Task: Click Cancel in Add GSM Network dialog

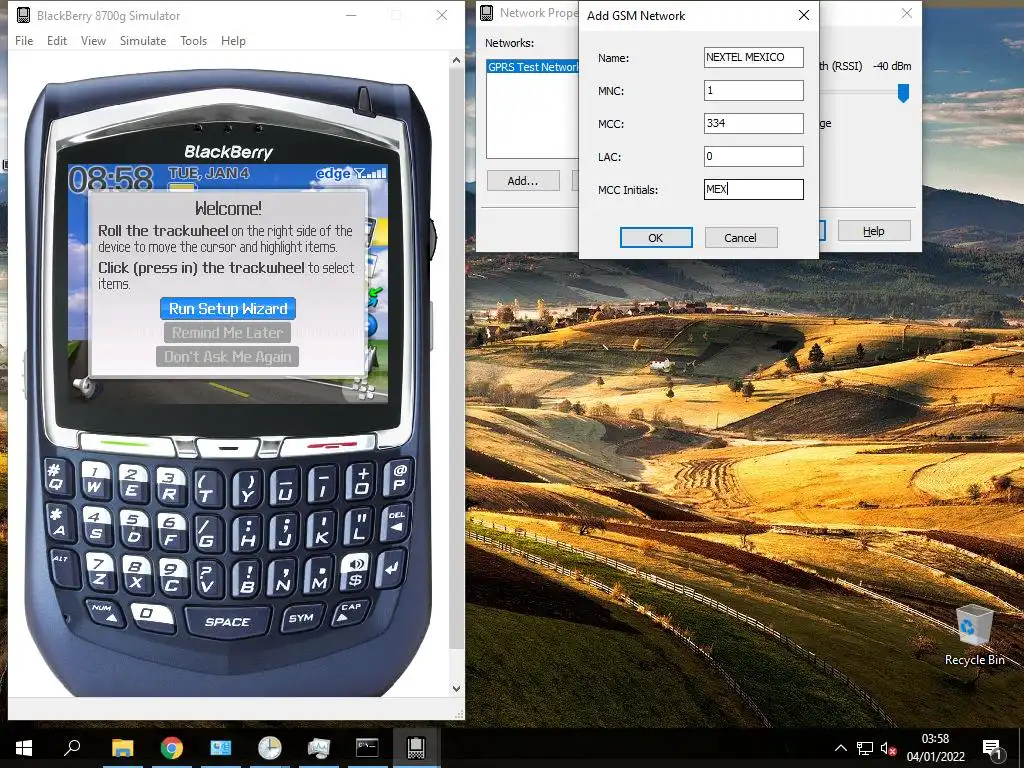Action: tap(741, 238)
